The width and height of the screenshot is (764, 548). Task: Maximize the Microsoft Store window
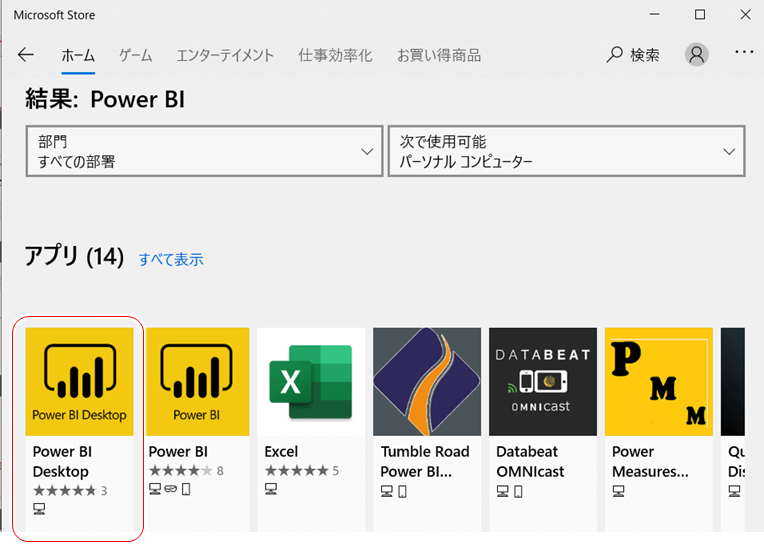tap(700, 15)
